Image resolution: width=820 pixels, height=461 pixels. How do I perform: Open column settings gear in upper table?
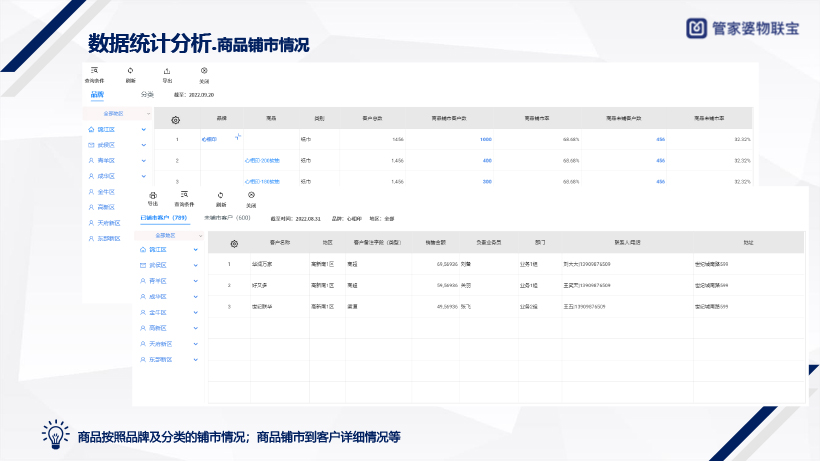pos(176,119)
